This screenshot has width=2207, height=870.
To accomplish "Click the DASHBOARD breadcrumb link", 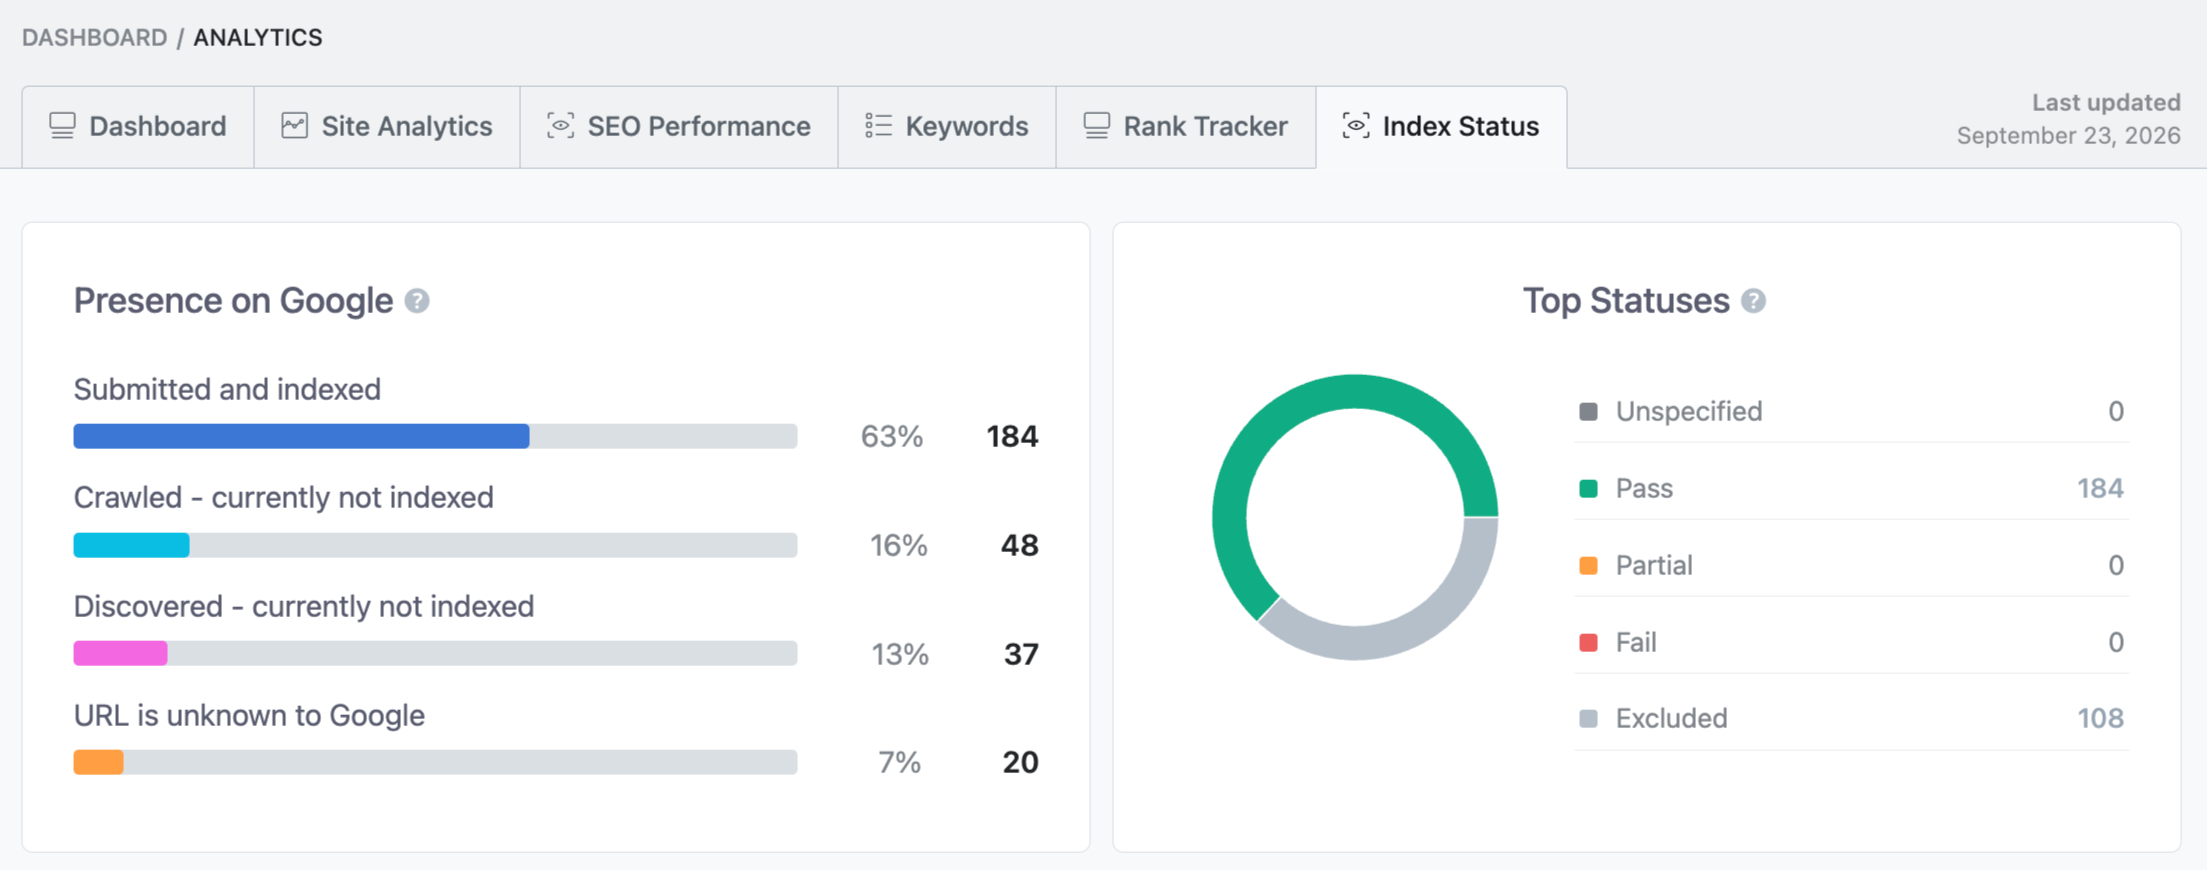I will pos(95,38).
